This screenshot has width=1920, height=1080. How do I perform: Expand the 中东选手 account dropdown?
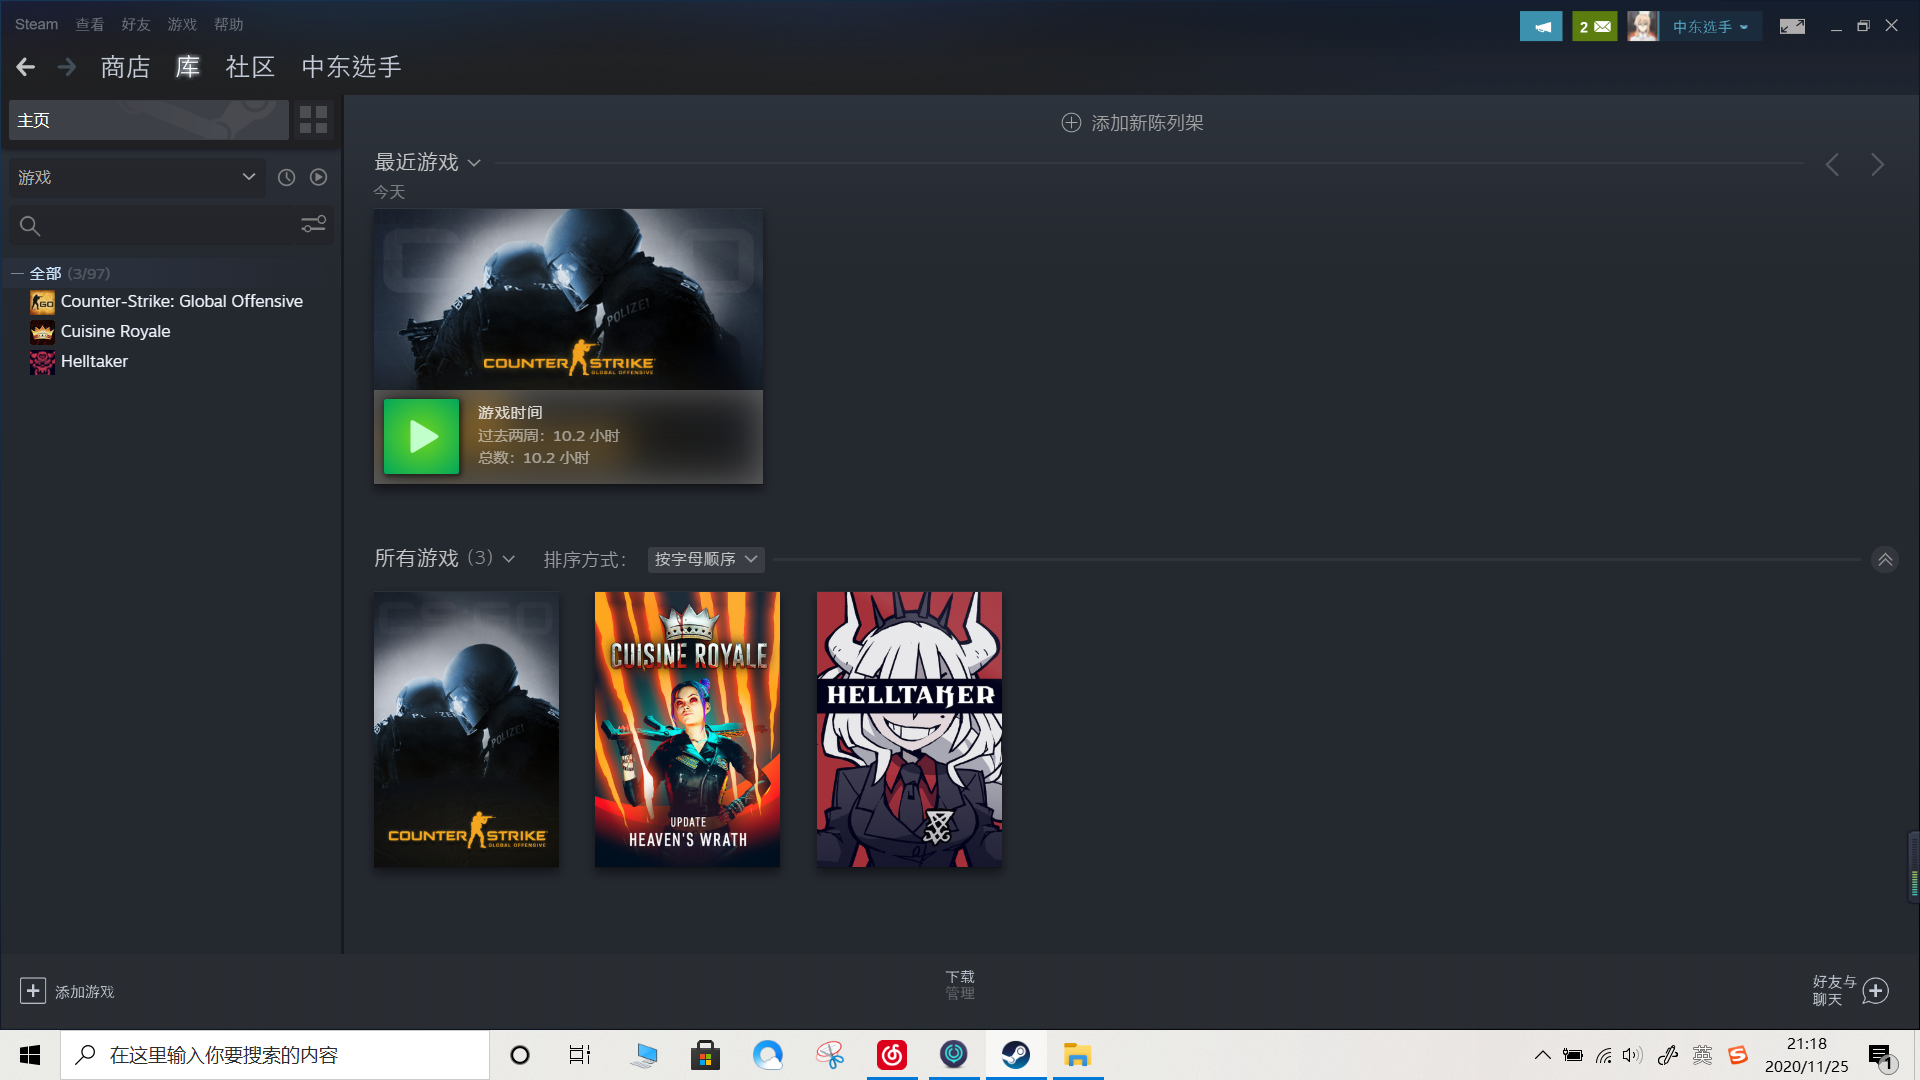[x=1710, y=27]
